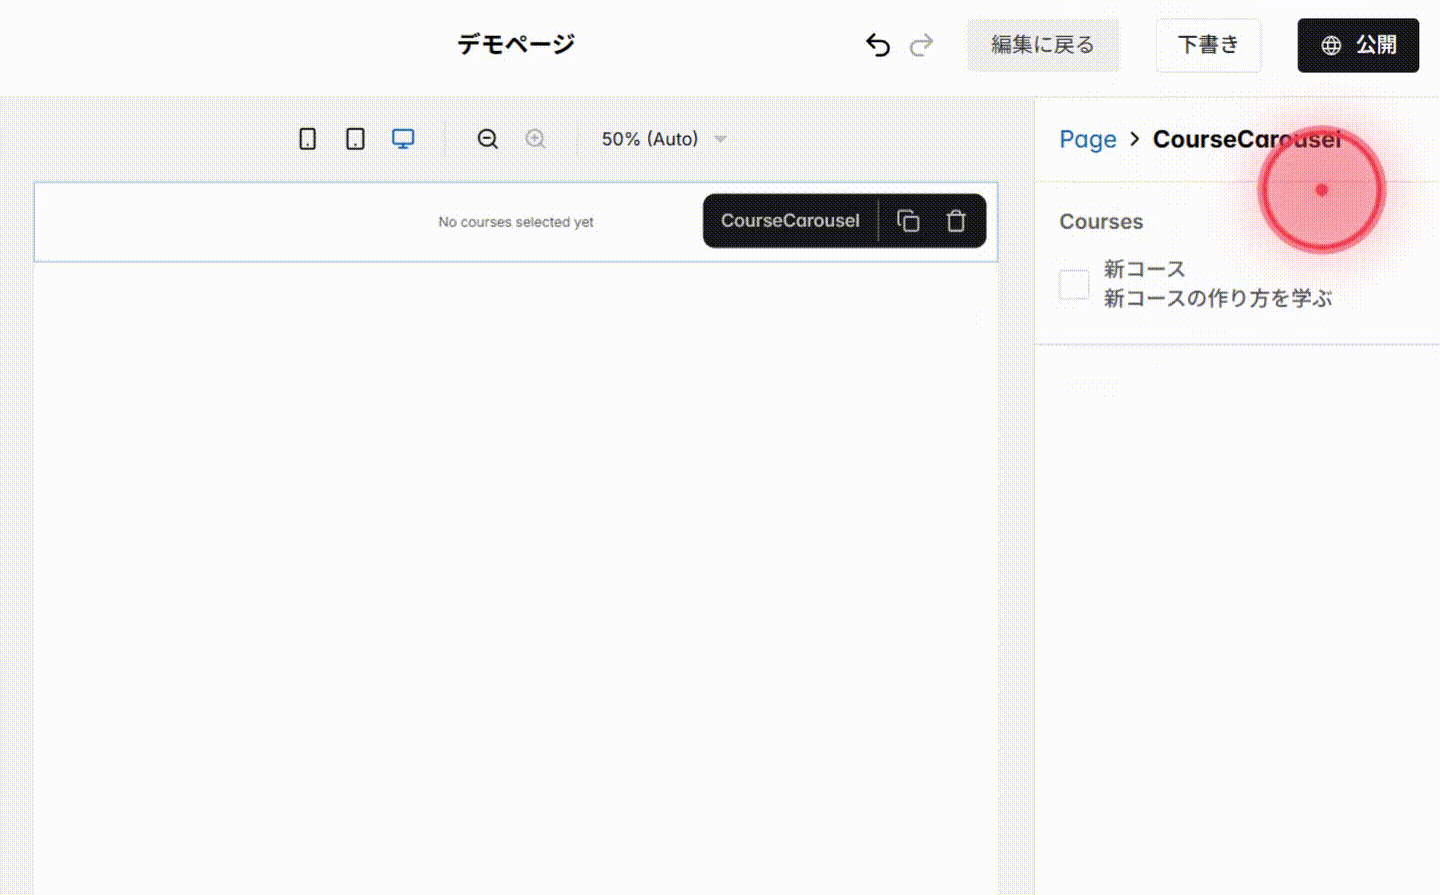1440x895 pixels.
Task: Open the 下書き draft menu
Action: (1208, 45)
